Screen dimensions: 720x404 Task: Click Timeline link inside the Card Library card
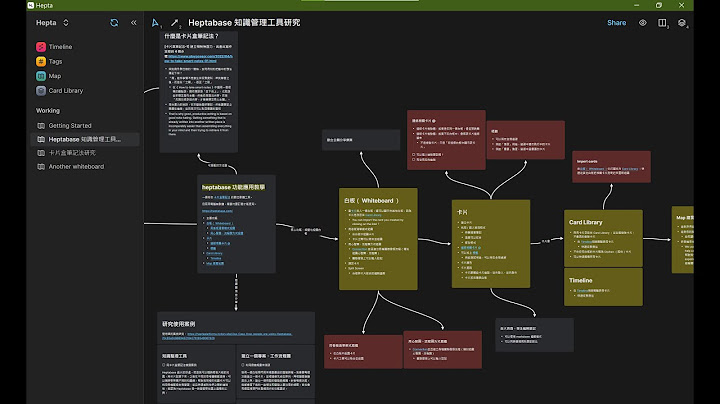pos(586,241)
